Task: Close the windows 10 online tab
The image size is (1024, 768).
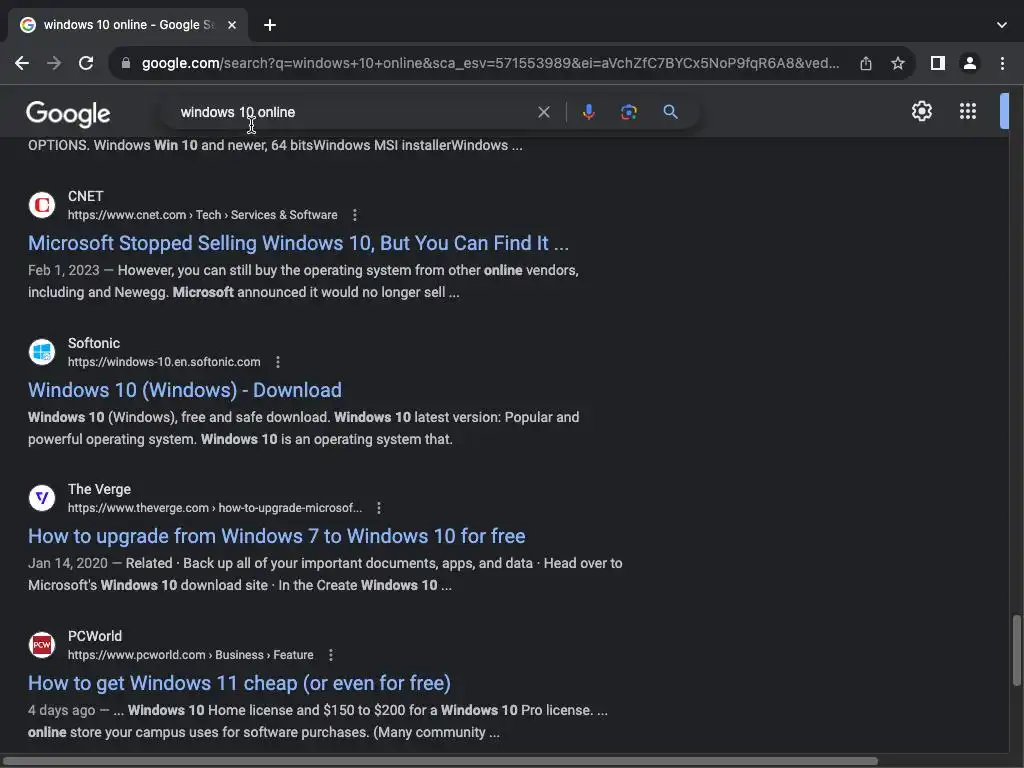Action: [232, 25]
